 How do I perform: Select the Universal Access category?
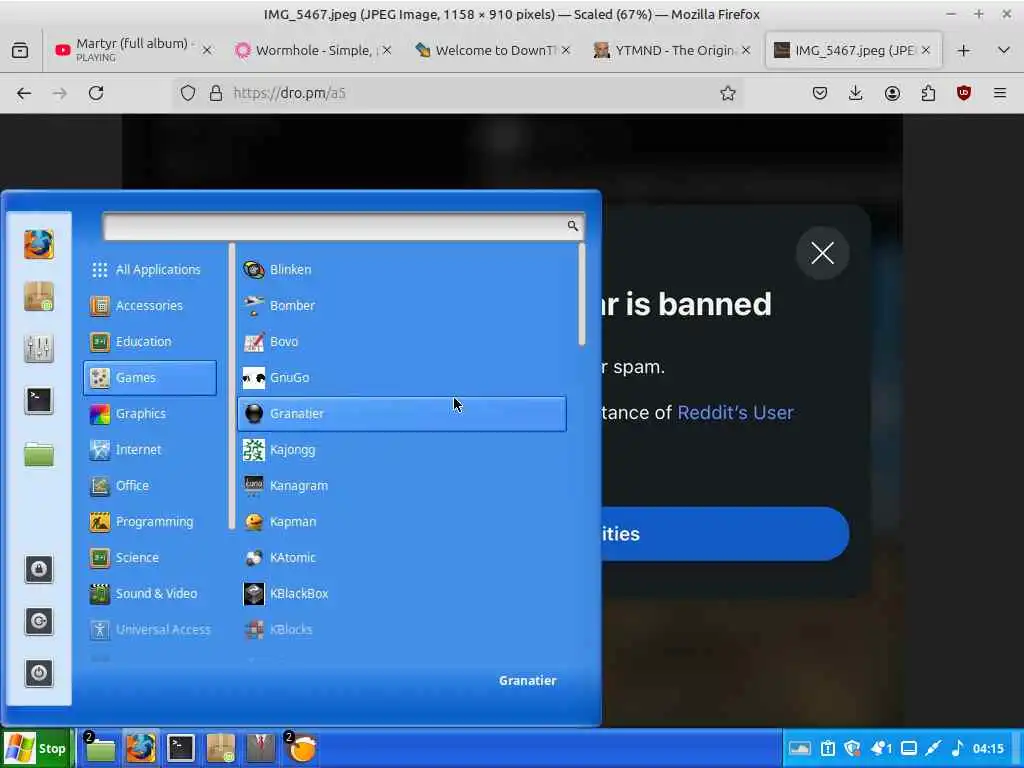[150, 629]
